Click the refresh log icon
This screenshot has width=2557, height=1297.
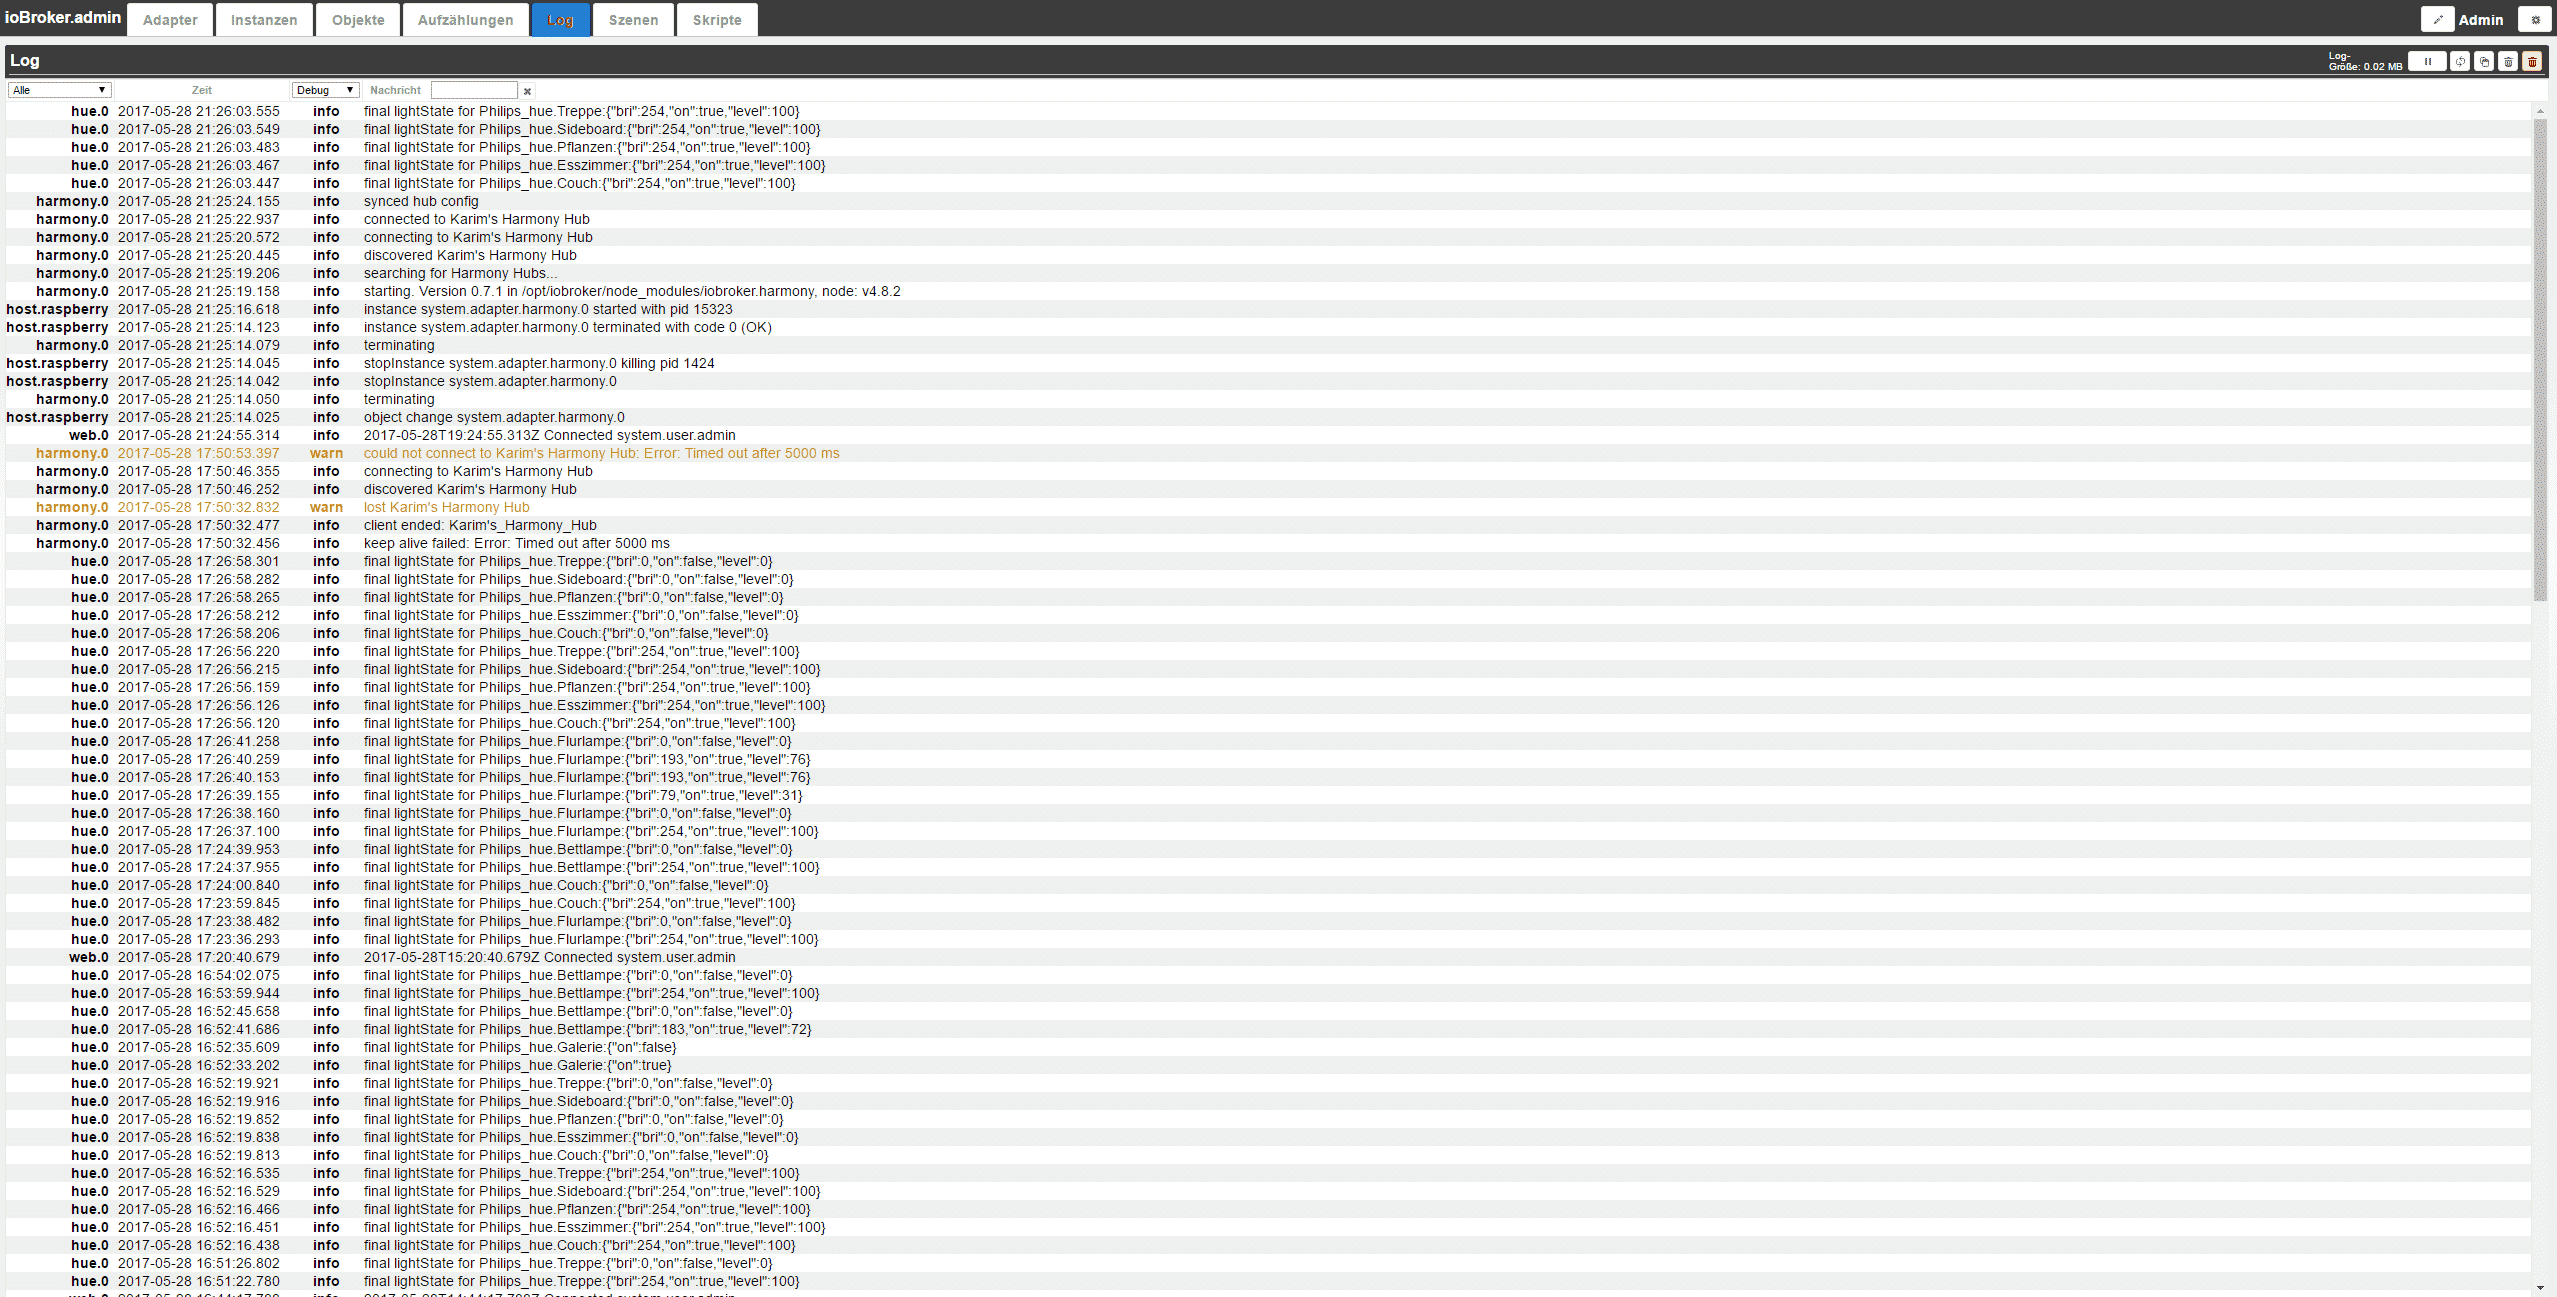(x=2460, y=61)
